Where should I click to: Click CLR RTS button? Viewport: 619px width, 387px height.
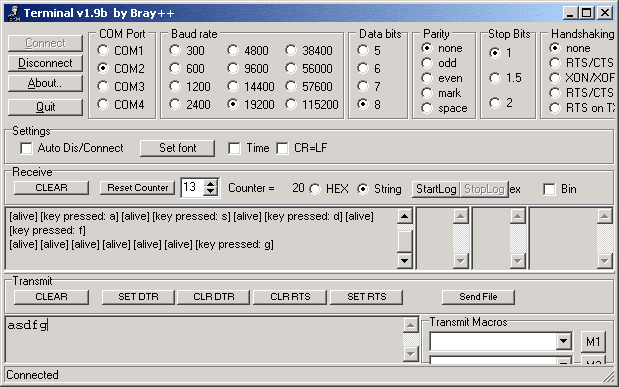click(x=290, y=297)
